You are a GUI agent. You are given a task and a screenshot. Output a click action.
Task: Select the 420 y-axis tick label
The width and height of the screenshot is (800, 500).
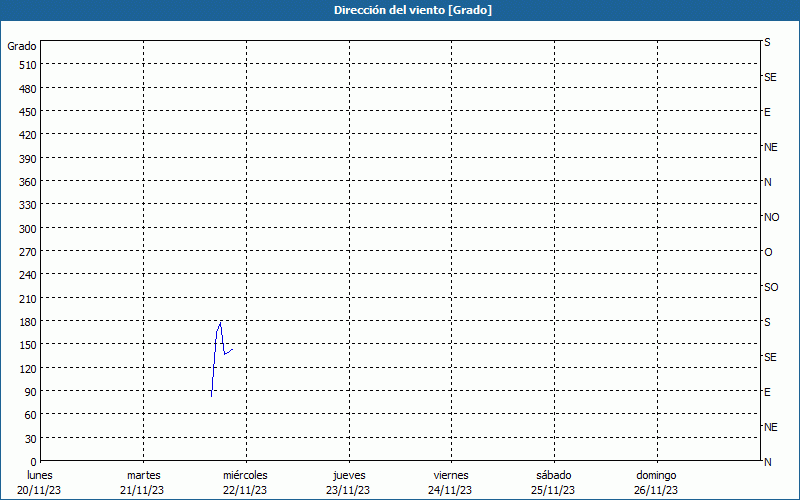click(28, 136)
